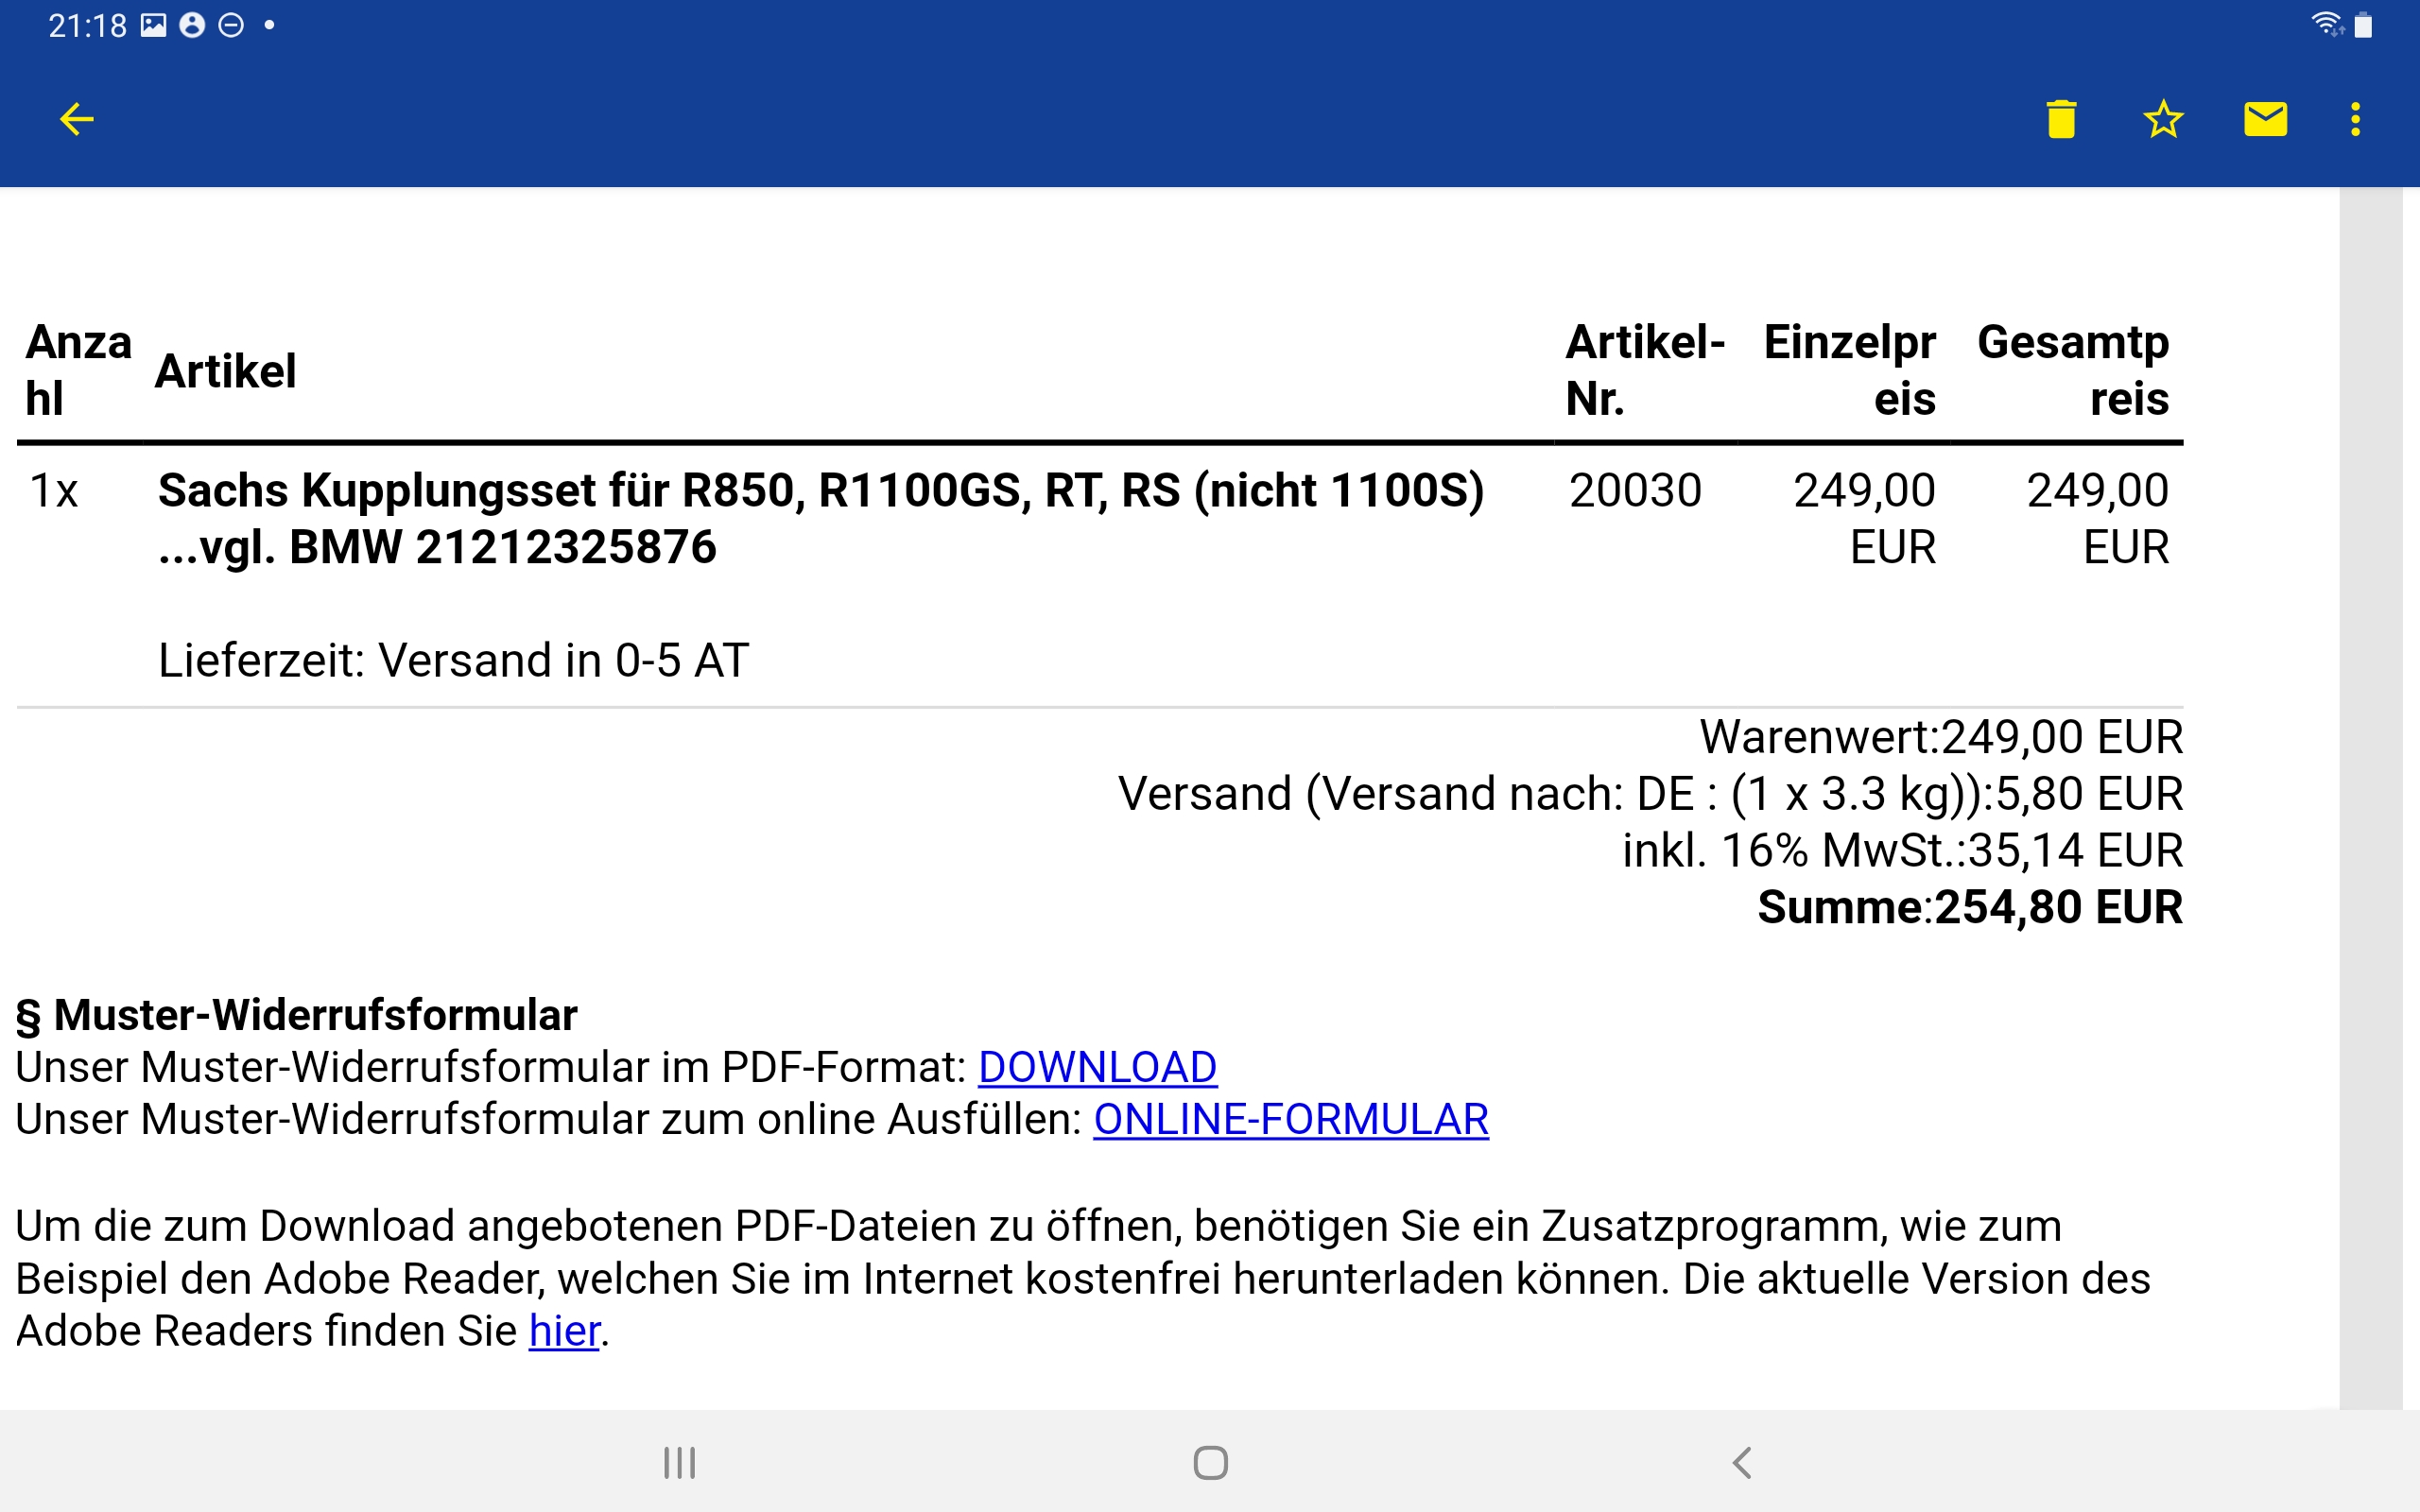The image size is (2420, 1512).
Task: Follow the 'hier' Adobe Reader link
Action: pos(564,1331)
